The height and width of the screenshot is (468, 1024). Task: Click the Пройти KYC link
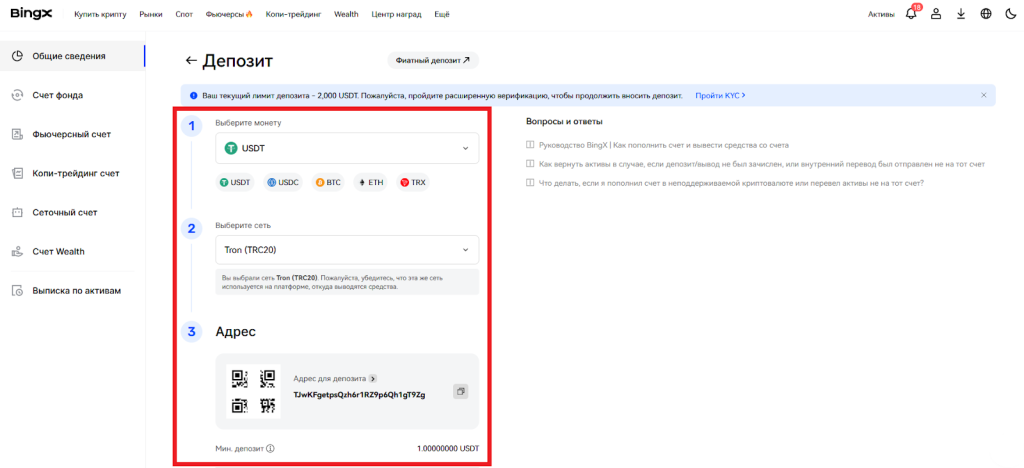(720, 95)
